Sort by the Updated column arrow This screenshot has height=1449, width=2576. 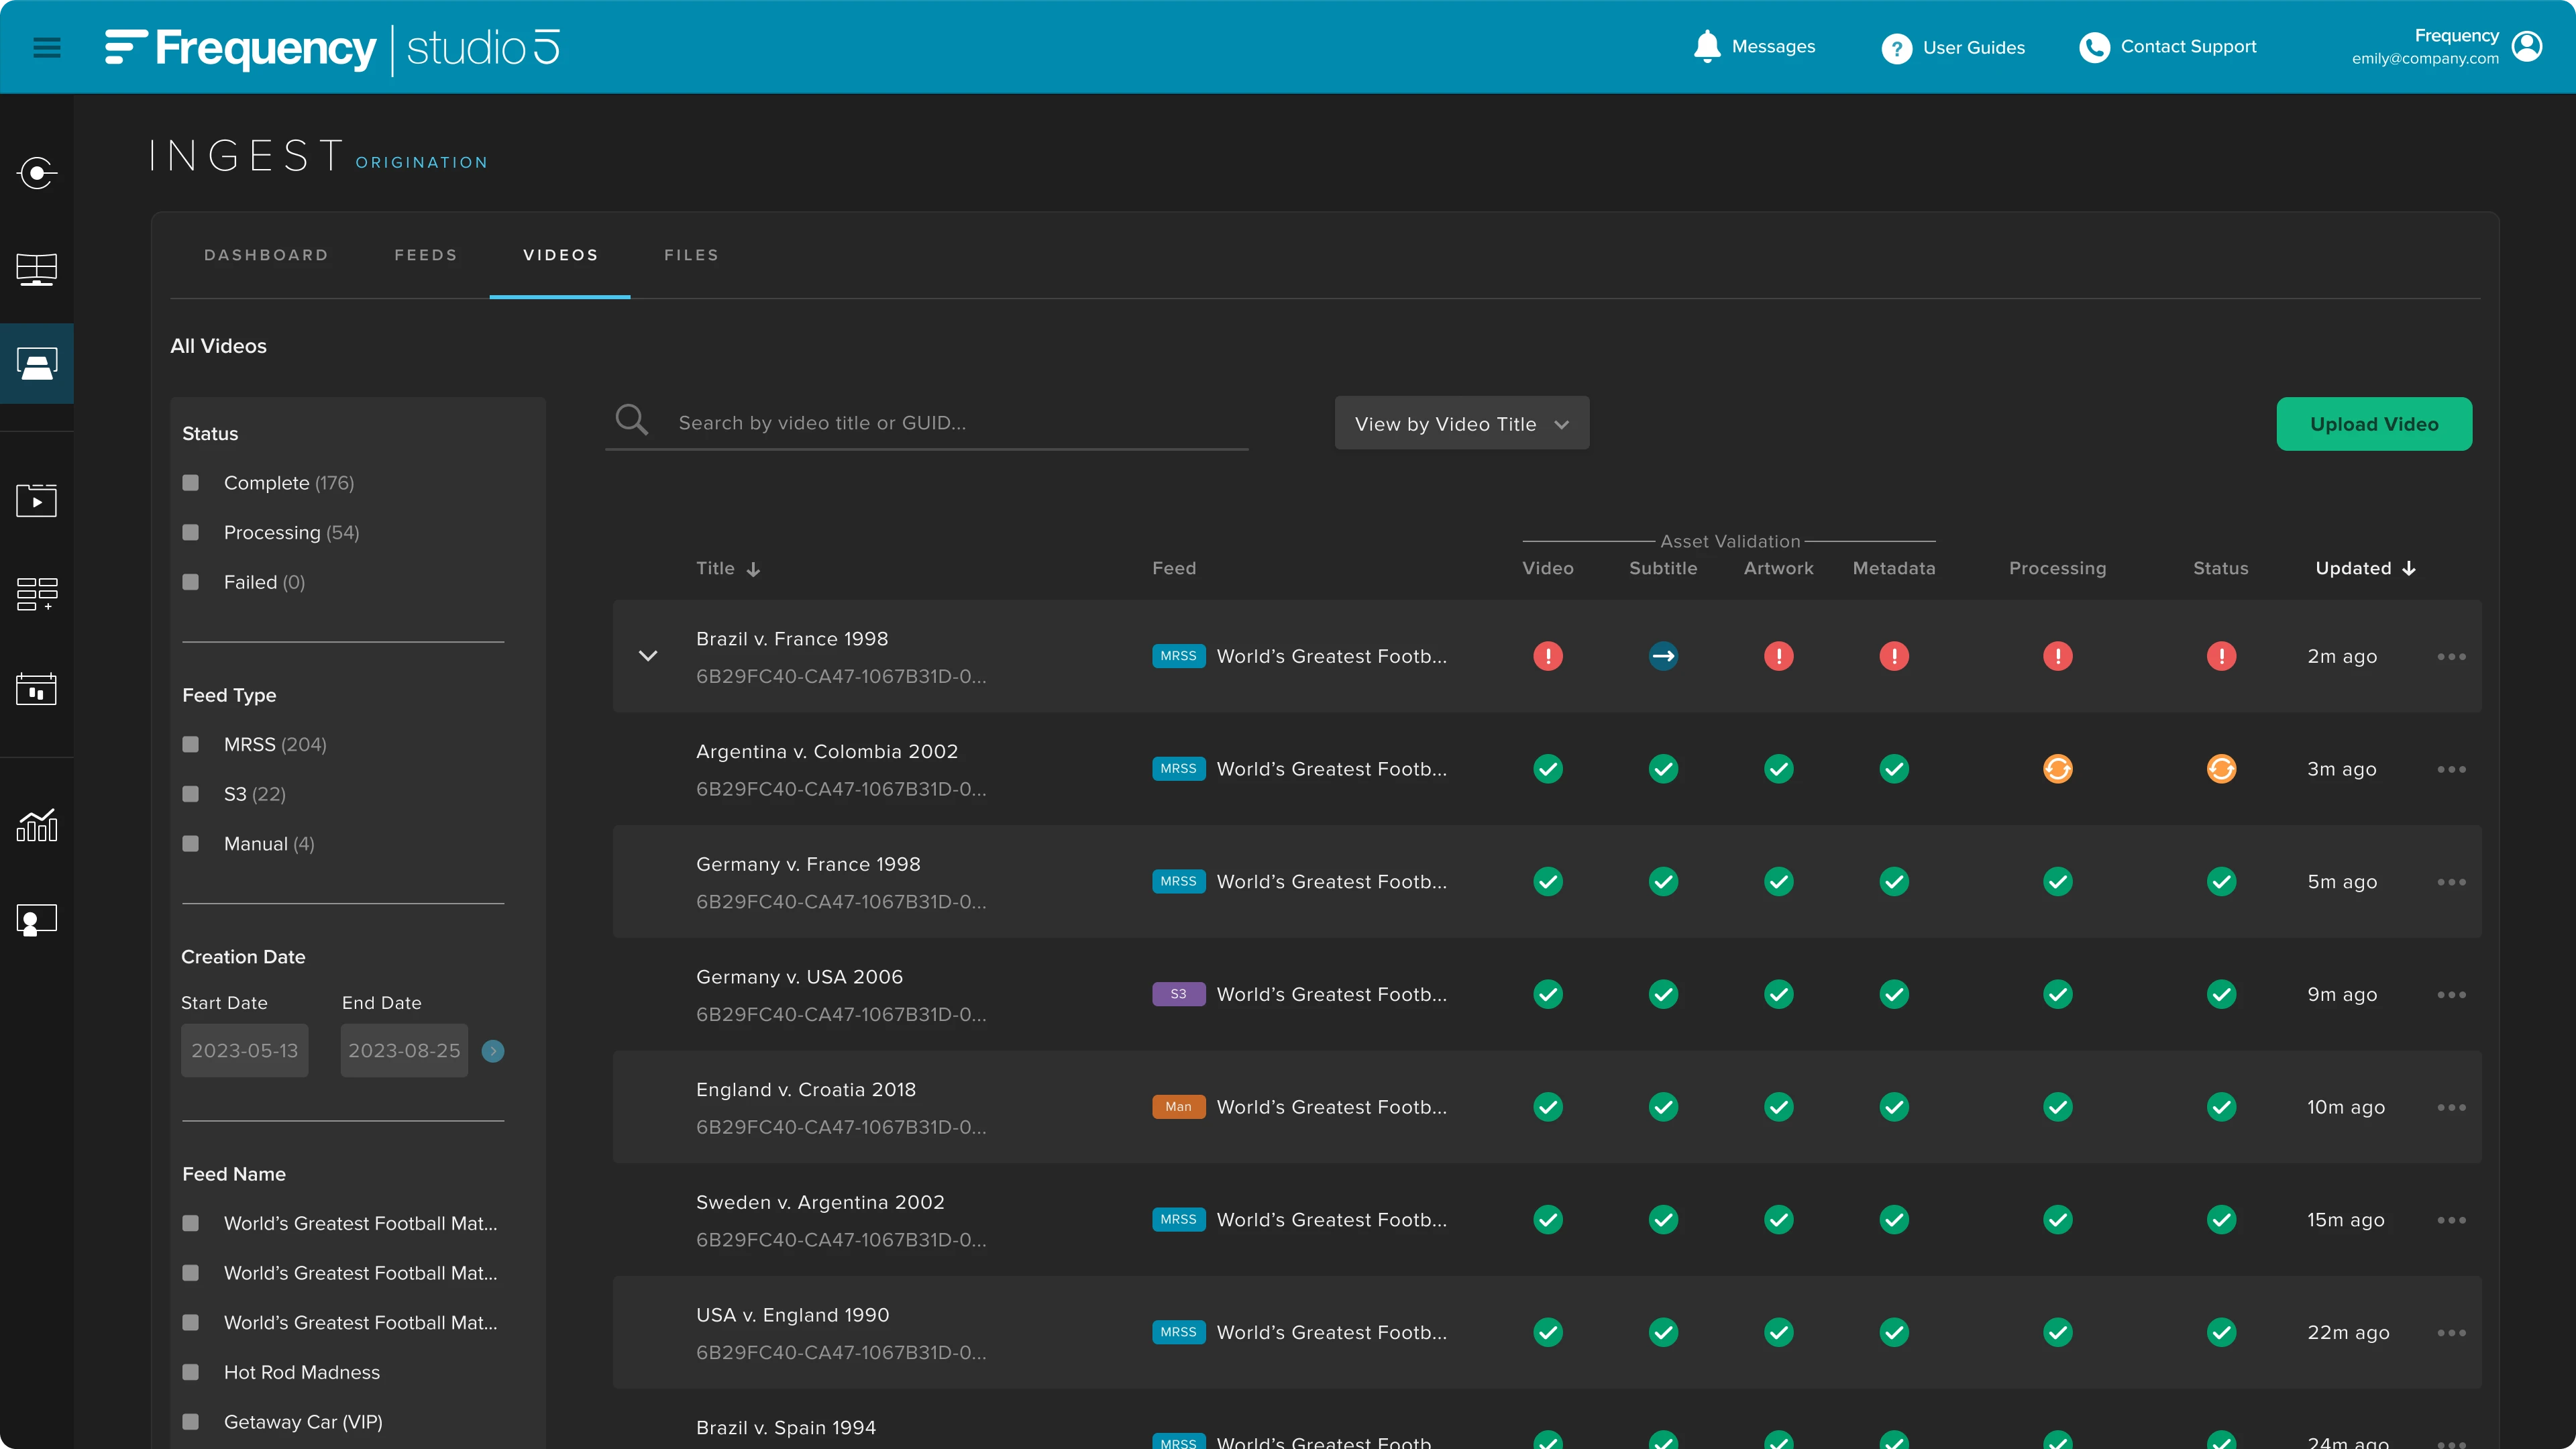(2409, 568)
